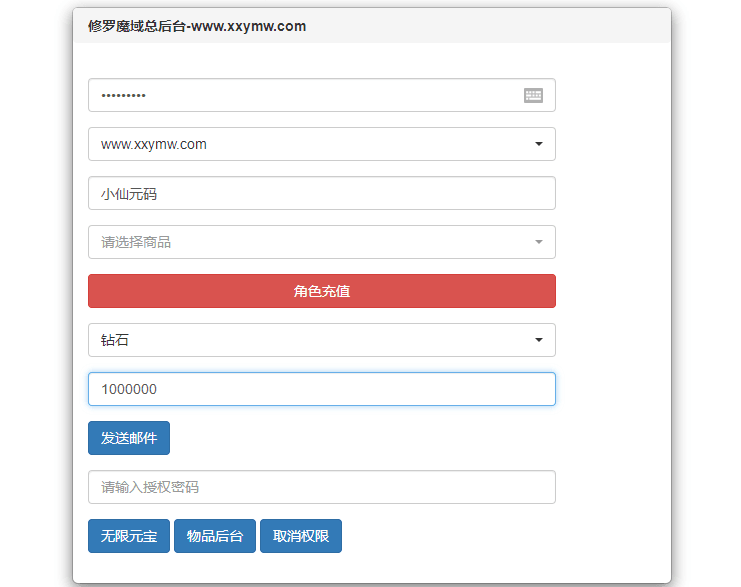This screenshot has width=741, height=587.
Task: Click the 发送邮件 button
Action: tap(129, 438)
